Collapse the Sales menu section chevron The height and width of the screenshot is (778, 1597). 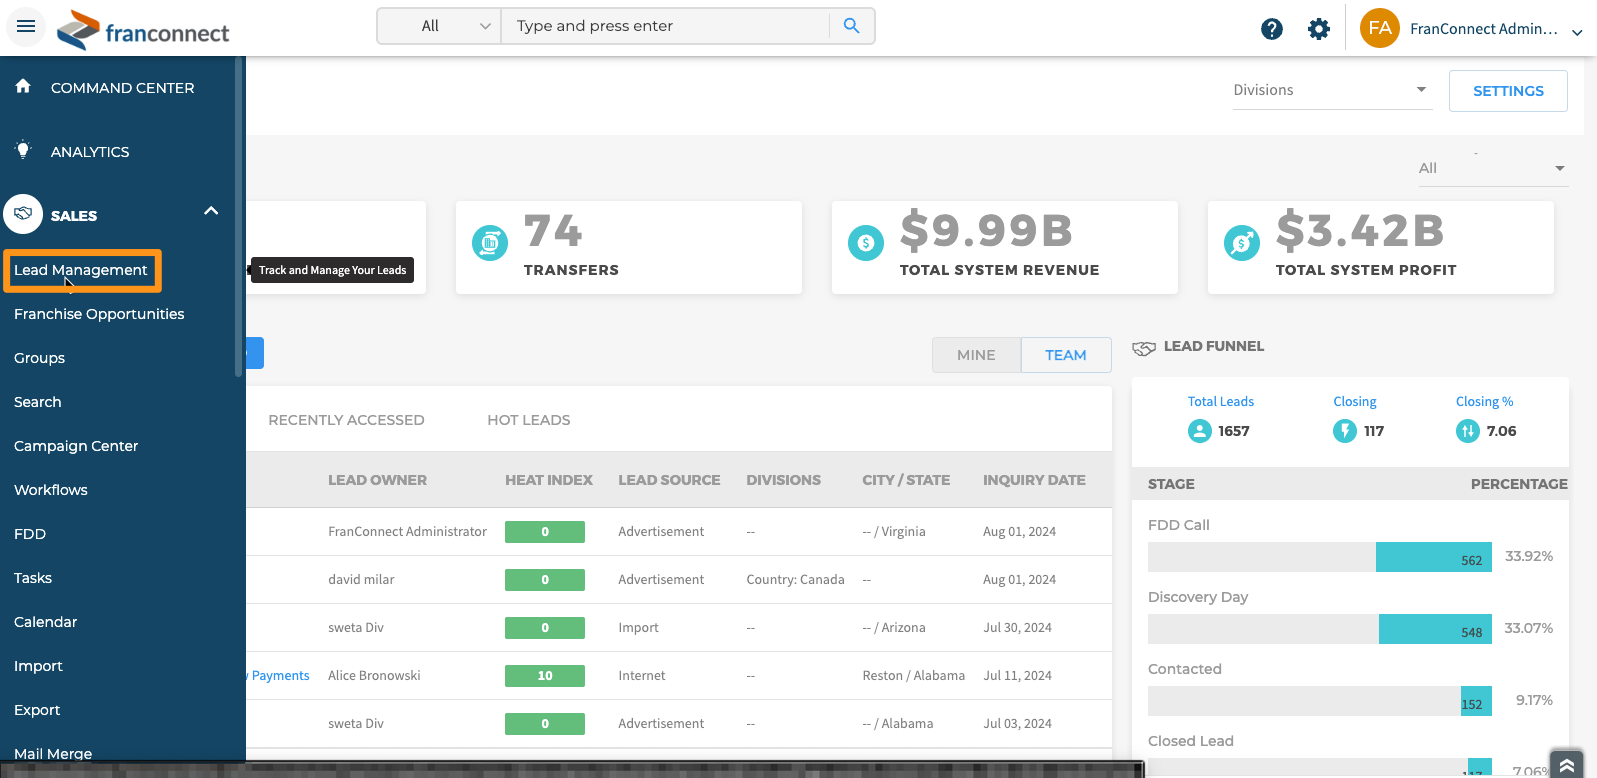click(x=211, y=211)
